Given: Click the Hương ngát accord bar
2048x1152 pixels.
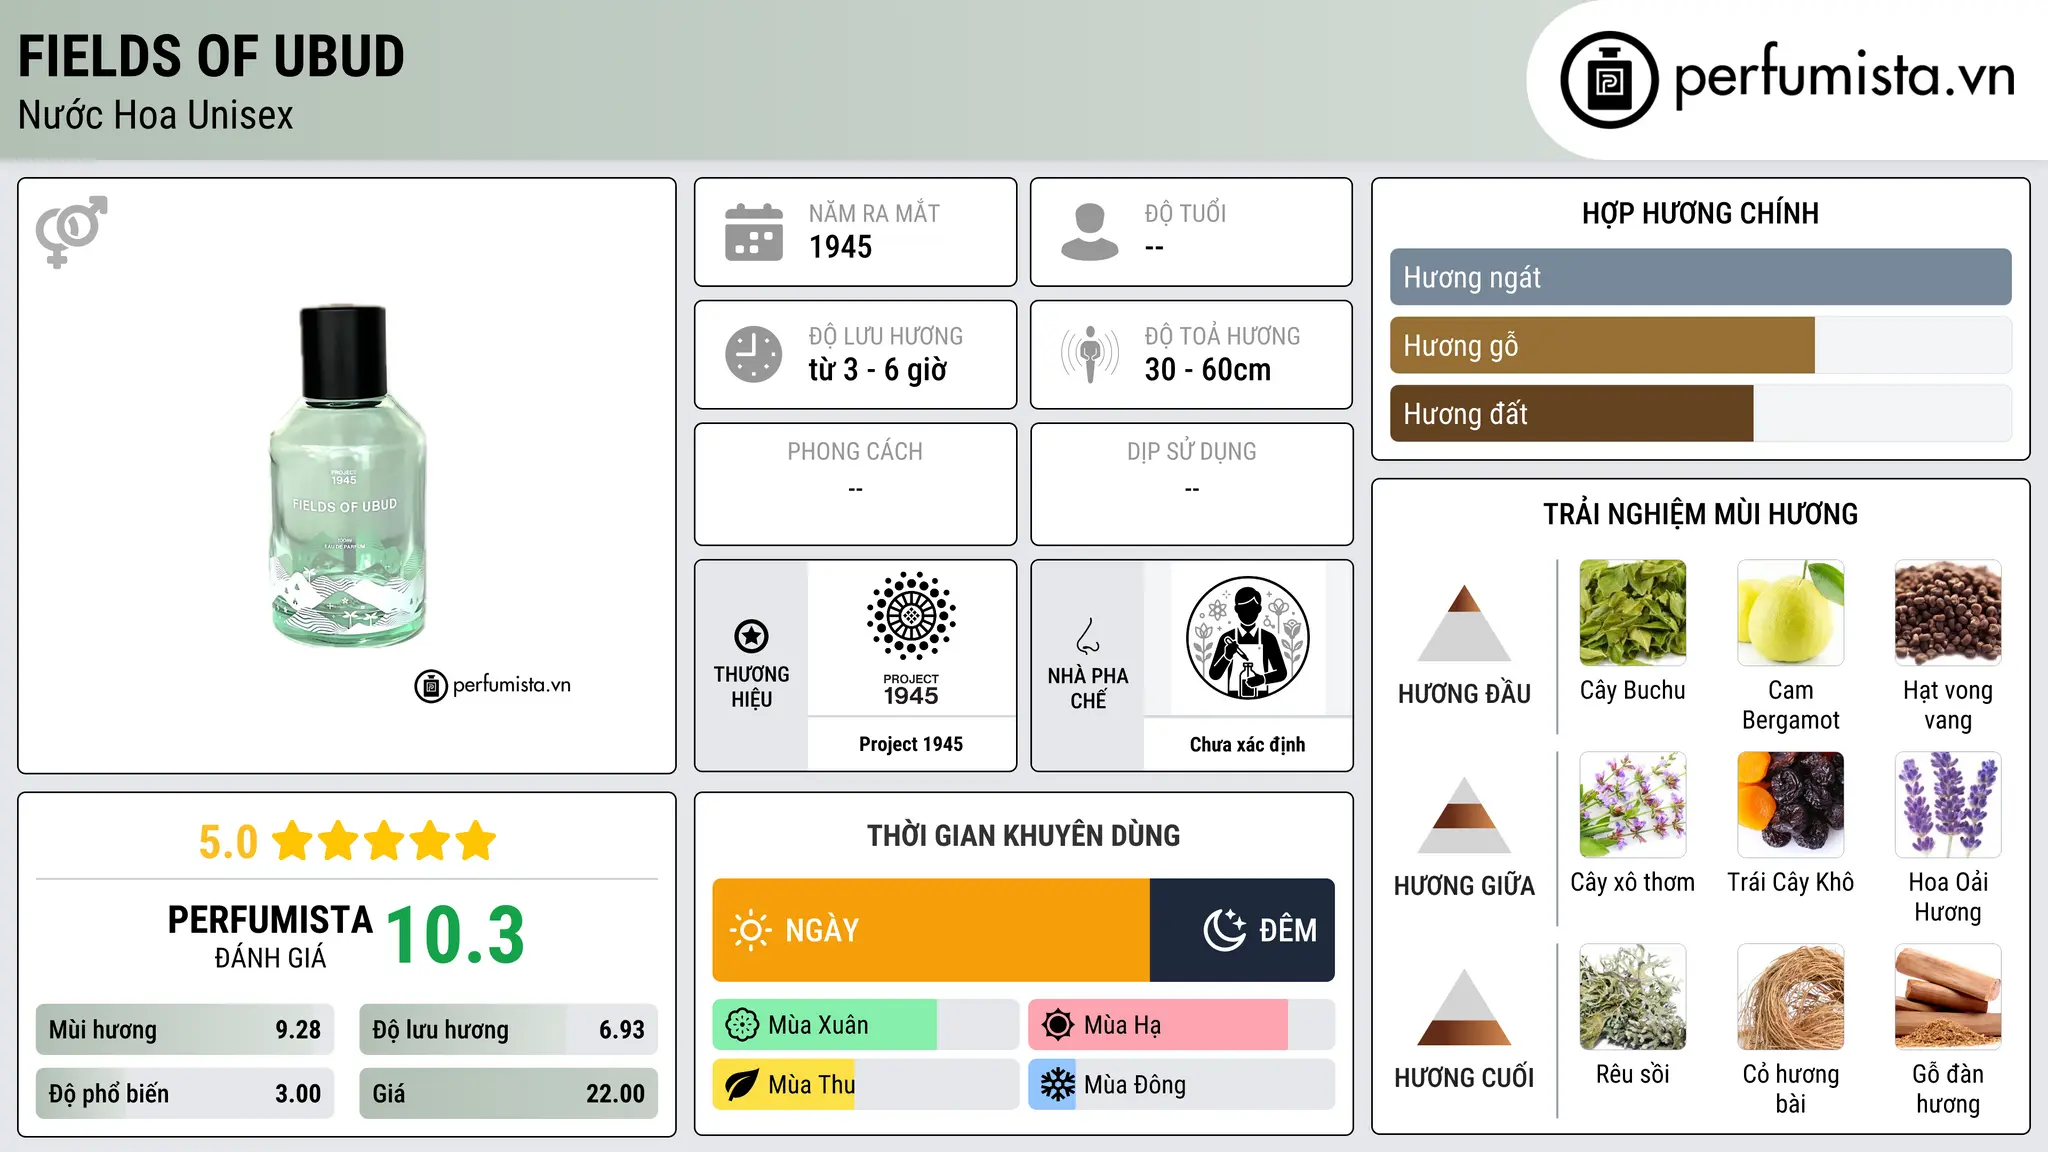Looking at the screenshot, I should point(1700,277).
